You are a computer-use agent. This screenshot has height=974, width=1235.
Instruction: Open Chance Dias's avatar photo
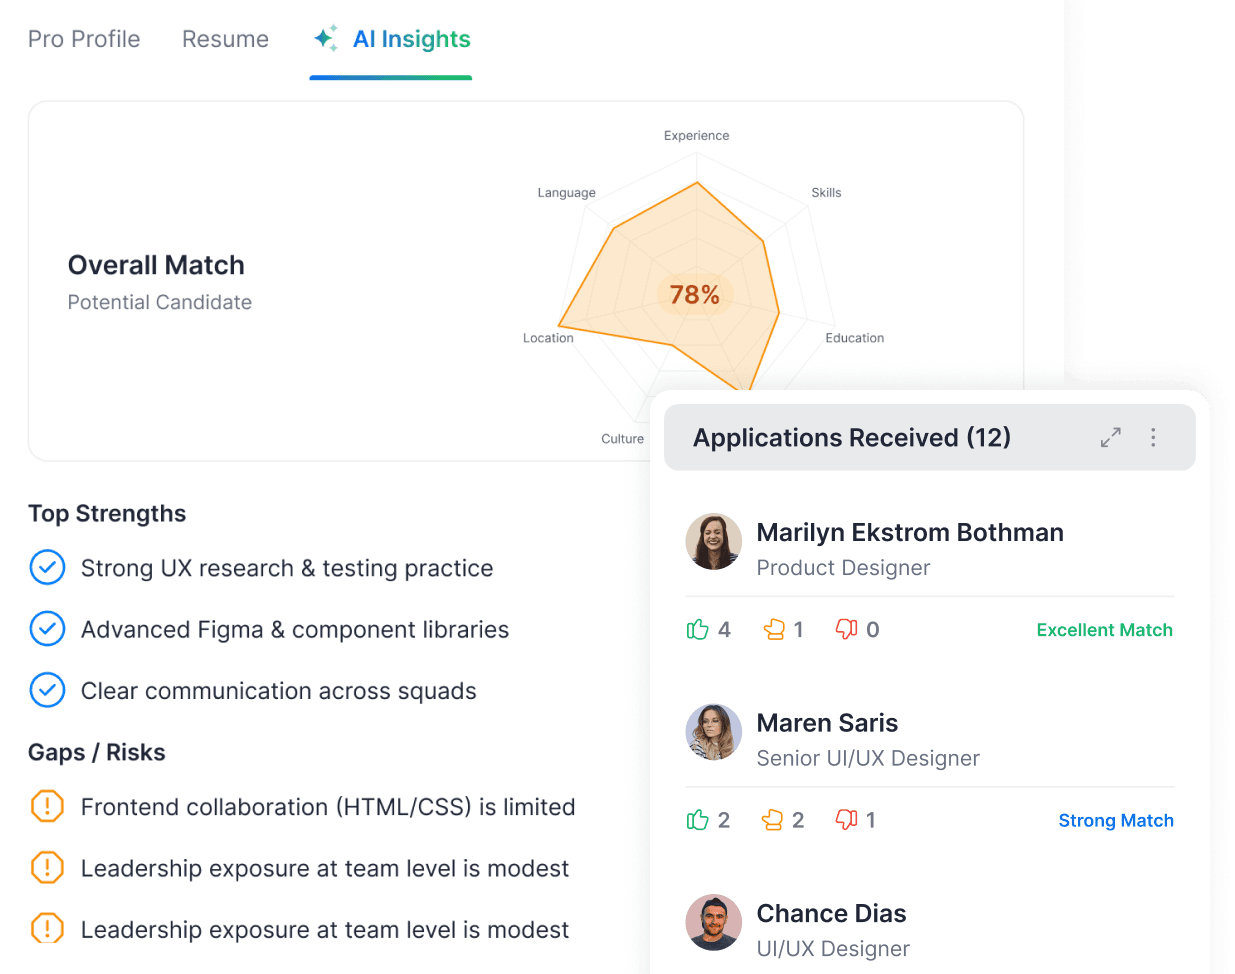click(713, 922)
